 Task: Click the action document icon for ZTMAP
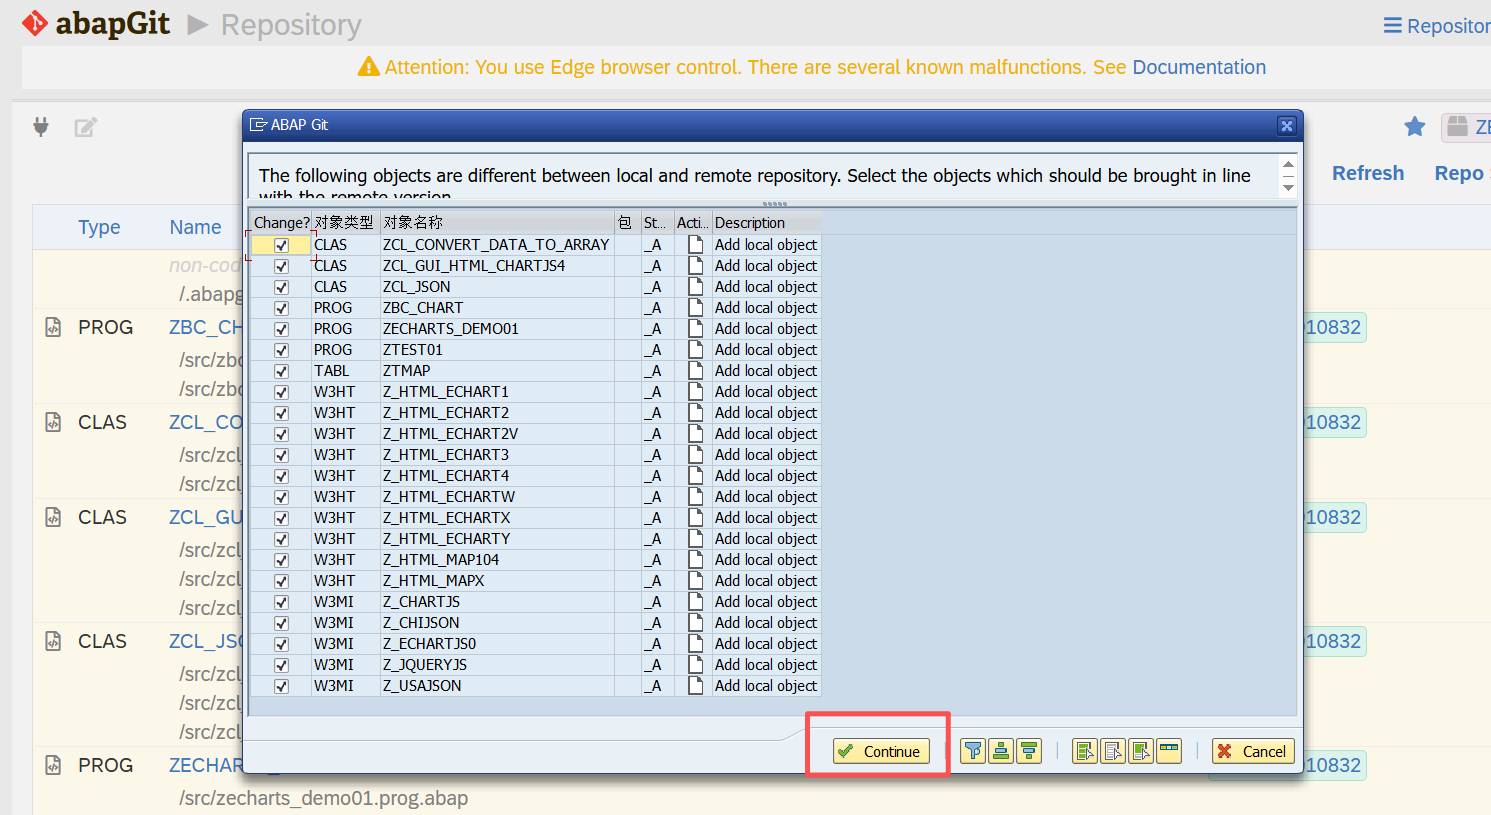[x=695, y=371]
